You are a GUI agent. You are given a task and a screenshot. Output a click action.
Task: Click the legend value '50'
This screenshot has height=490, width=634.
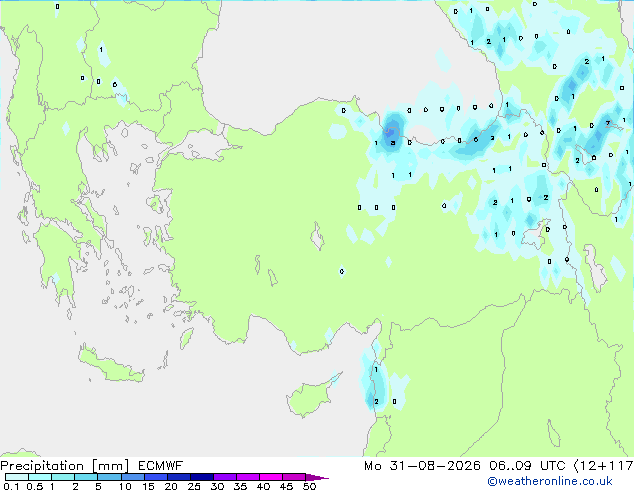[x=309, y=486]
